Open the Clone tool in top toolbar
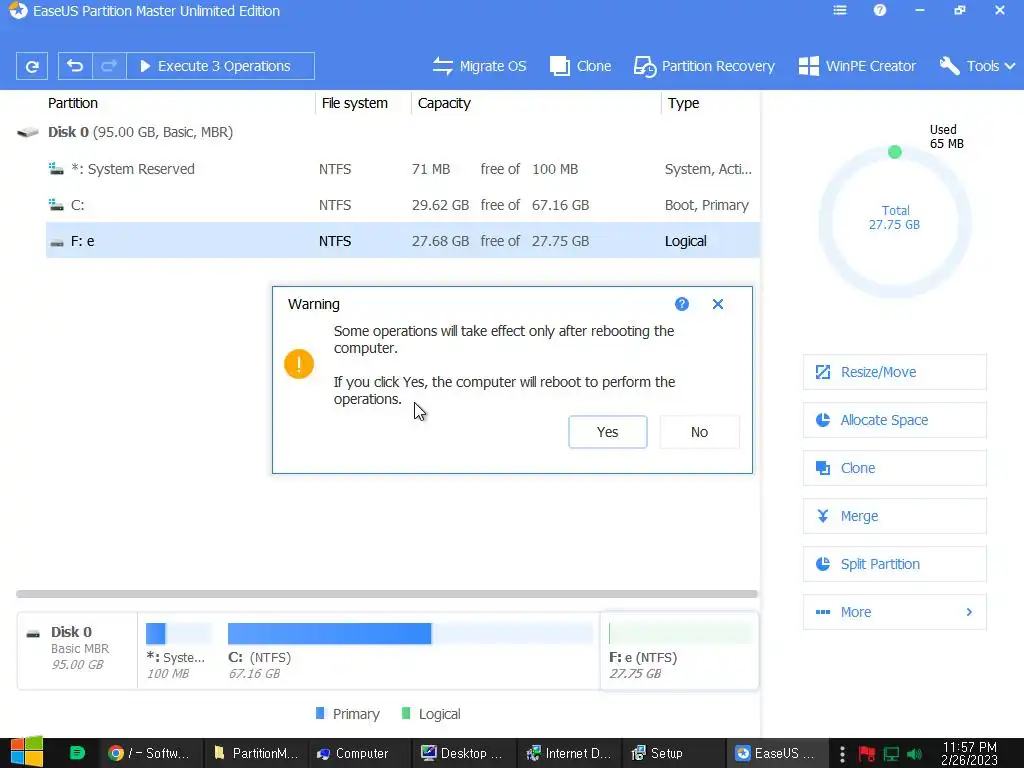 click(x=580, y=66)
